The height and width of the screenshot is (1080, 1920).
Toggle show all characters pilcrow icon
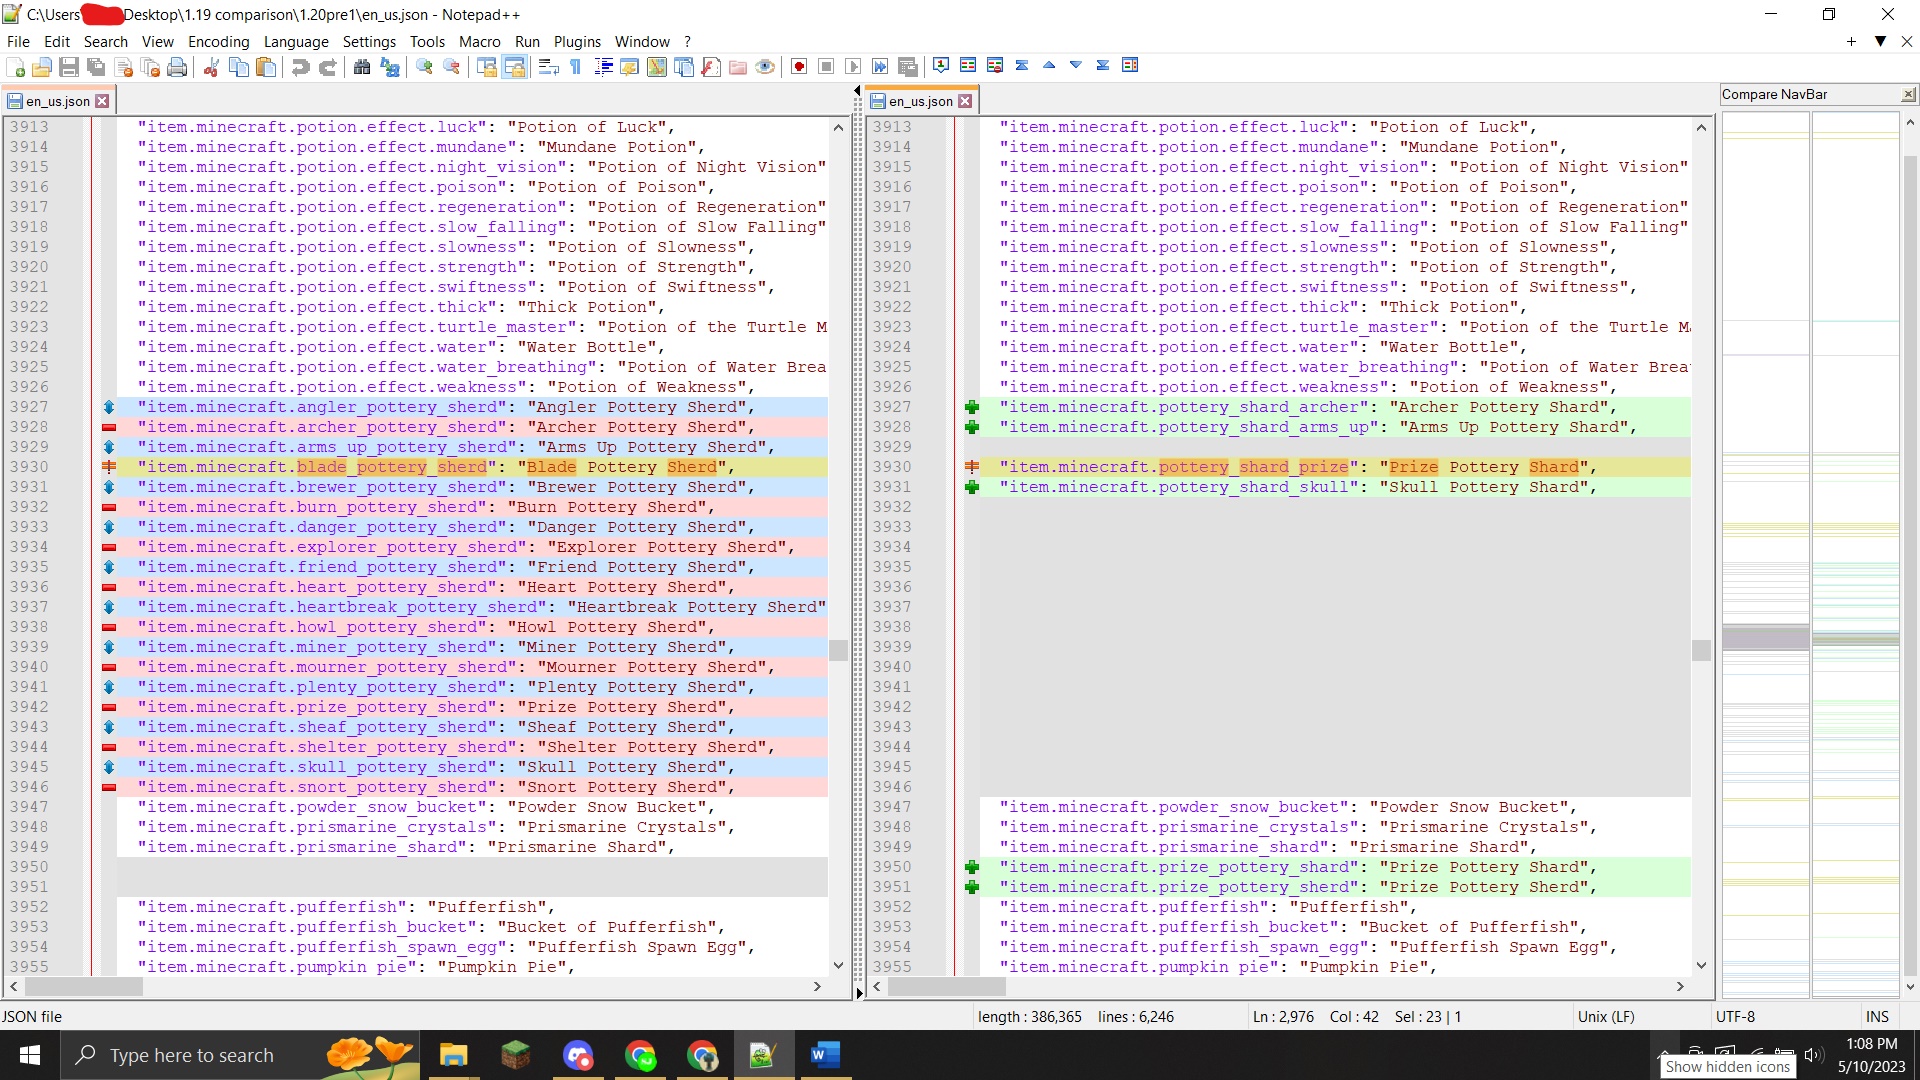575,67
